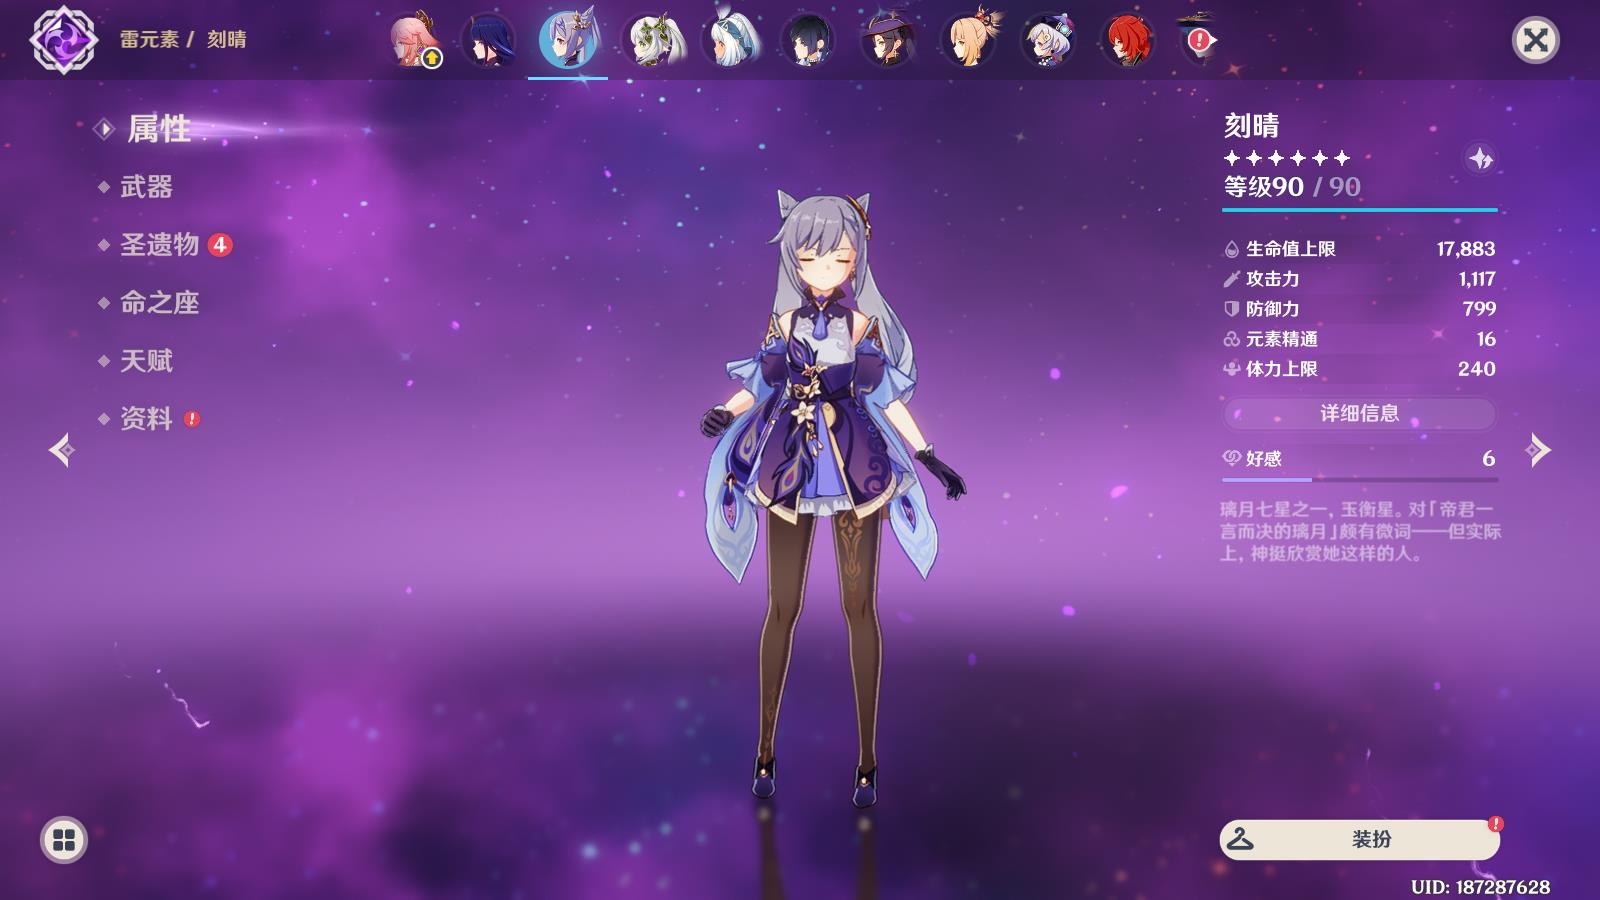Select red-haired Diluc portrait
The height and width of the screenshot is (900, 1600).
pos(1128,40)
